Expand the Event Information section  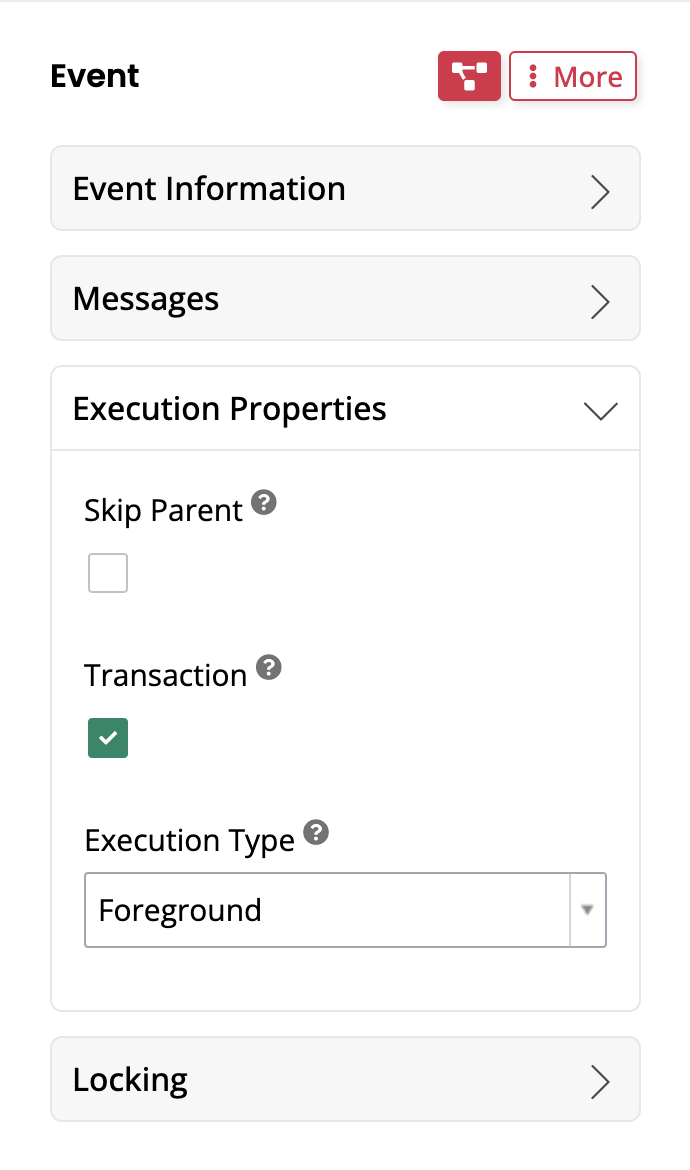[345, 188]
